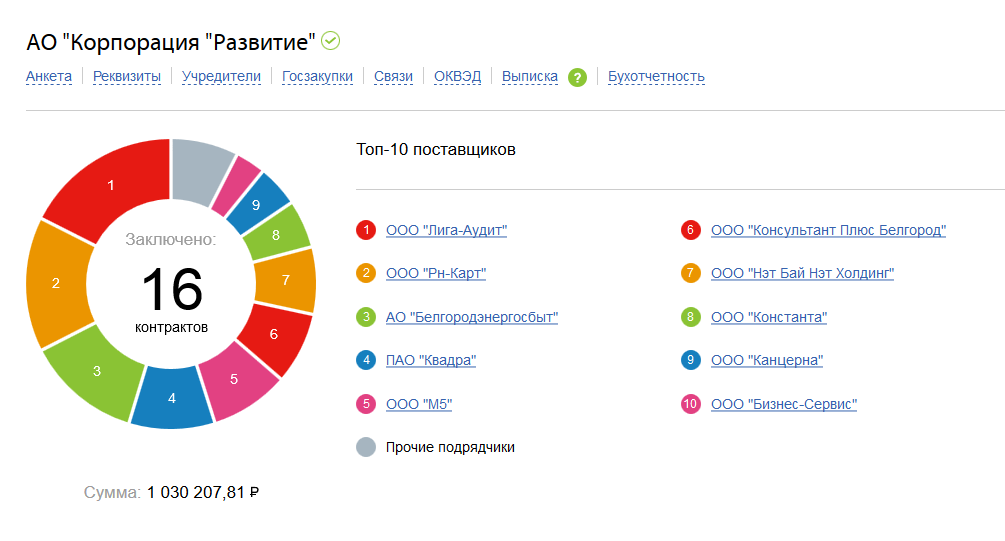Screen dimensions: 1005x541
Task: Click legend badge number 5 pink circle
Action: 366,404
